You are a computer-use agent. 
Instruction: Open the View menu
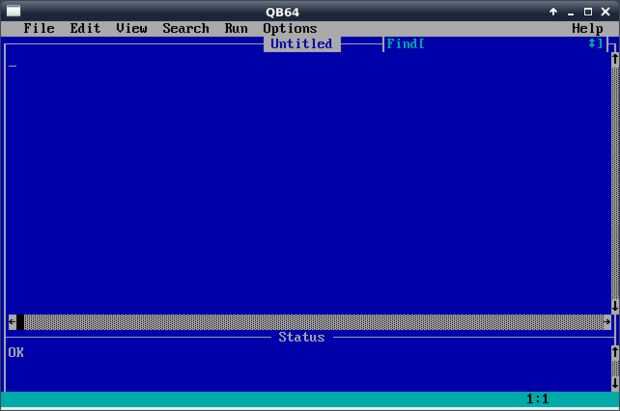click(x=132, y=28)
